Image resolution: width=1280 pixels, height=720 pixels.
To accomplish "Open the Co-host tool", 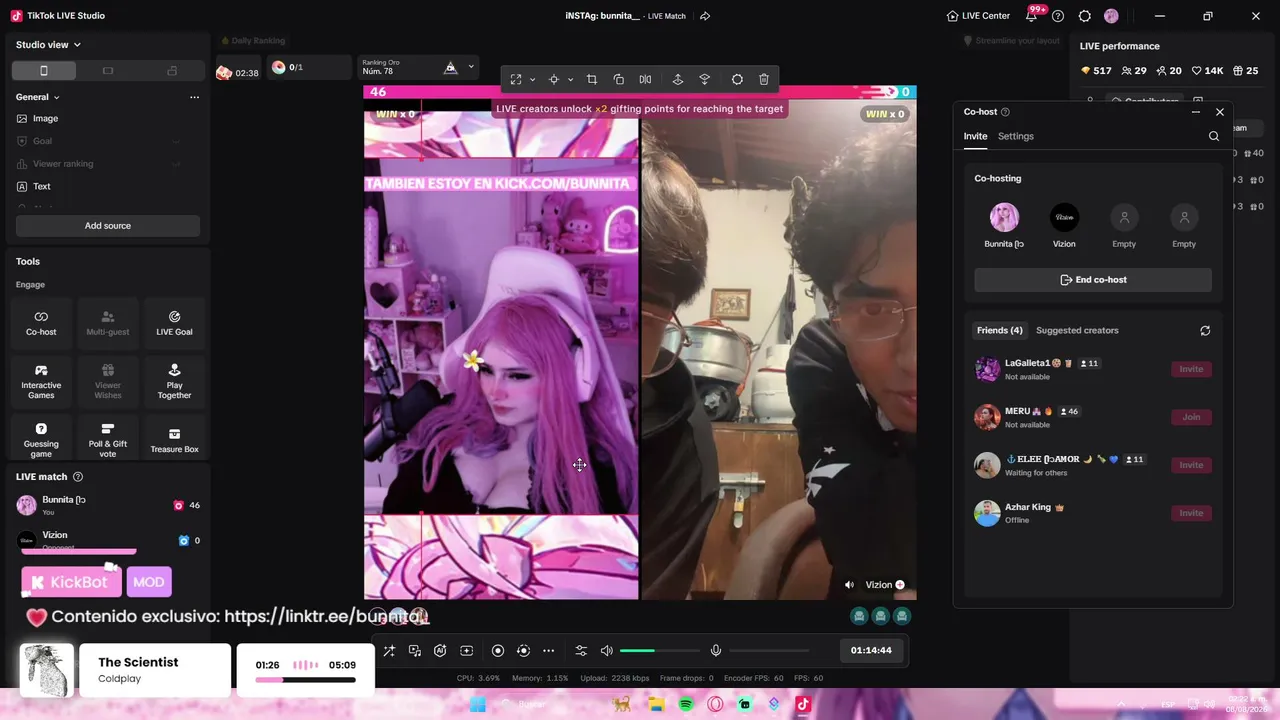I will (x=41, y=322).
